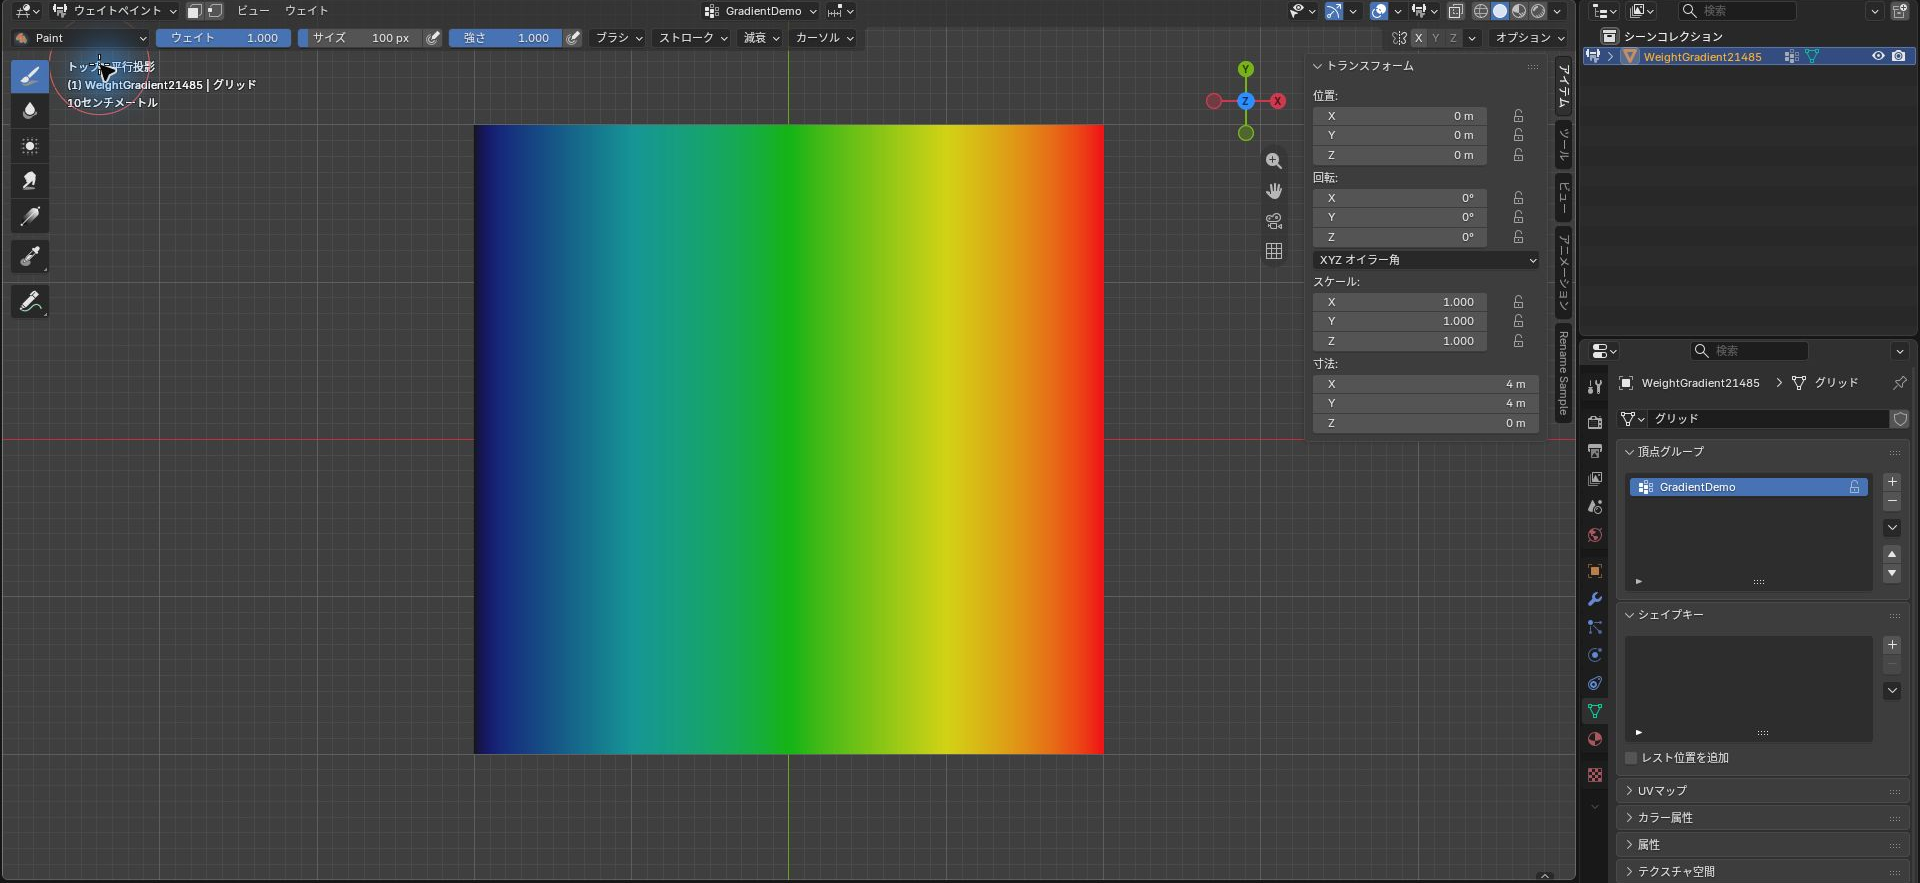1920x883 pixels.
Task: Switch to the Rename Sample sidebar tab
Action: pyautogui.click(x=1564, y=373)
